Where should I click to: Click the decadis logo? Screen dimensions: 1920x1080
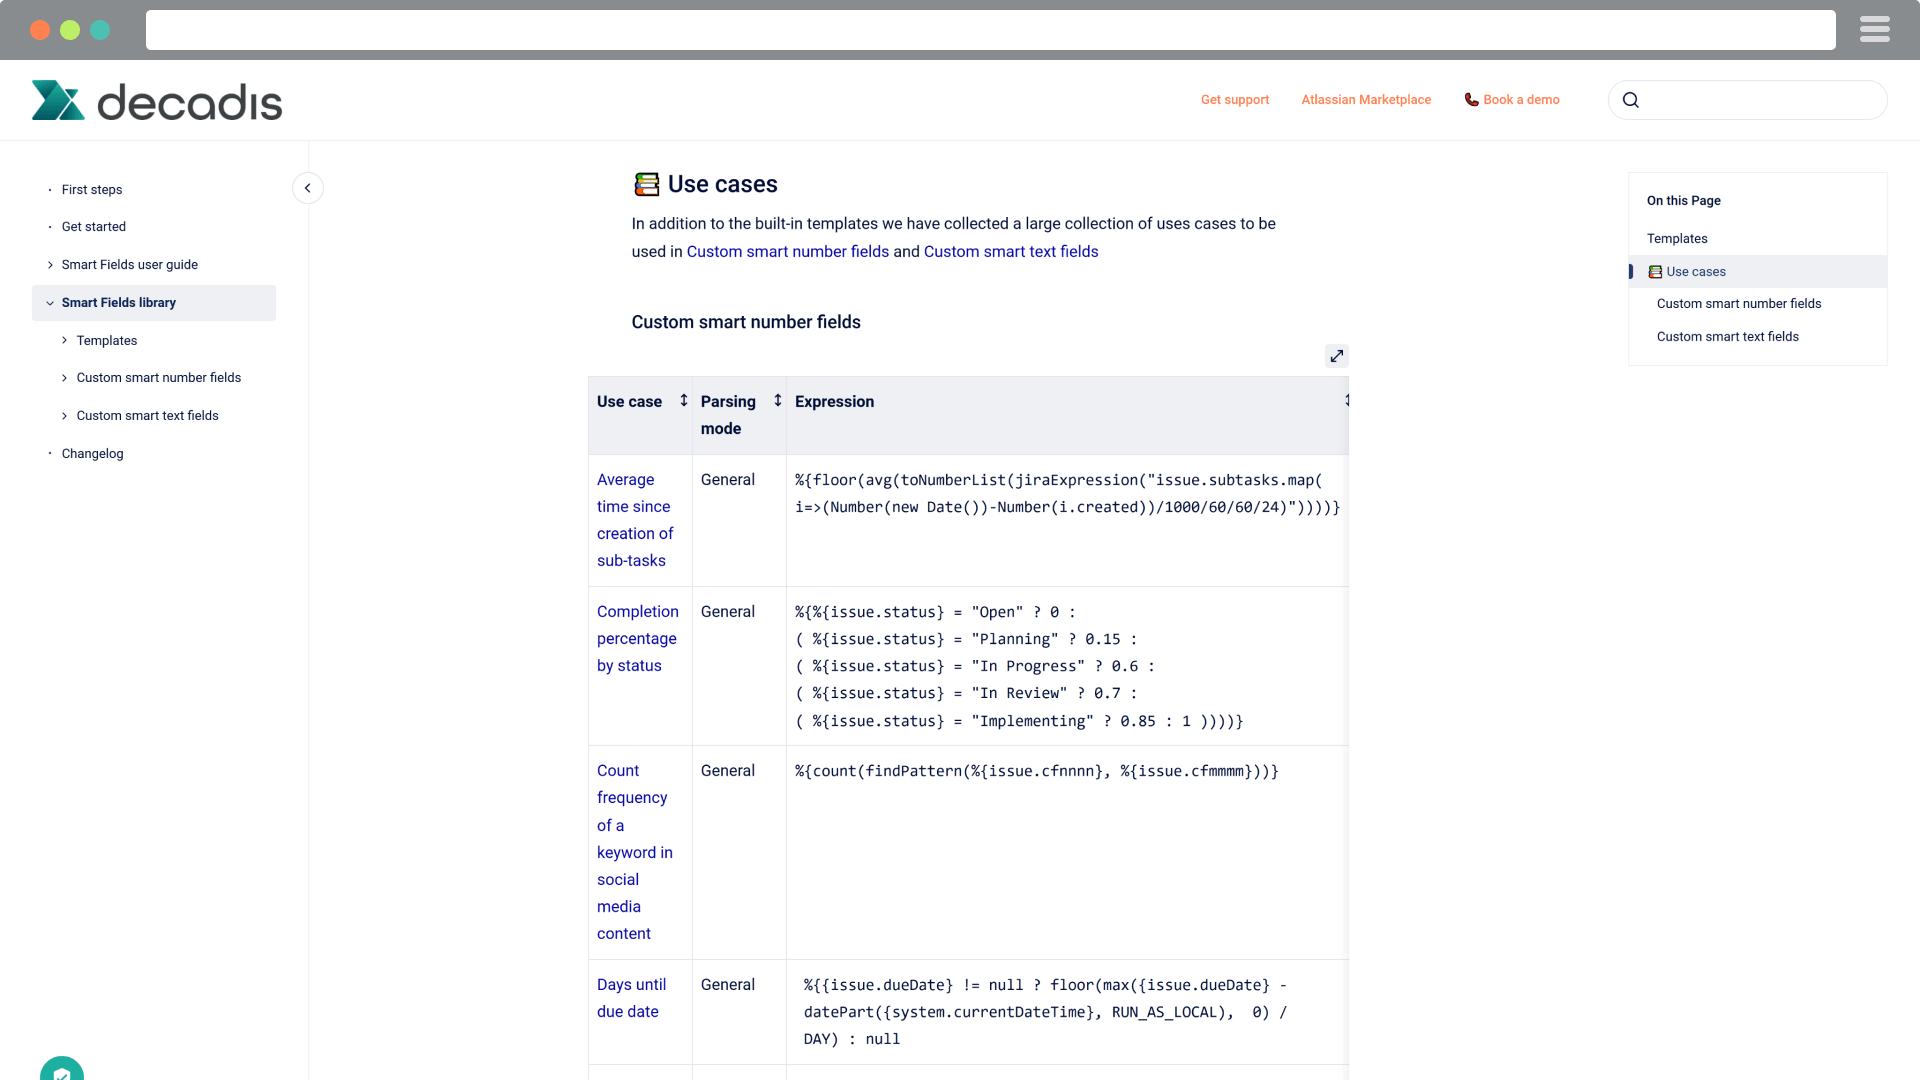(x=157, y=101)
